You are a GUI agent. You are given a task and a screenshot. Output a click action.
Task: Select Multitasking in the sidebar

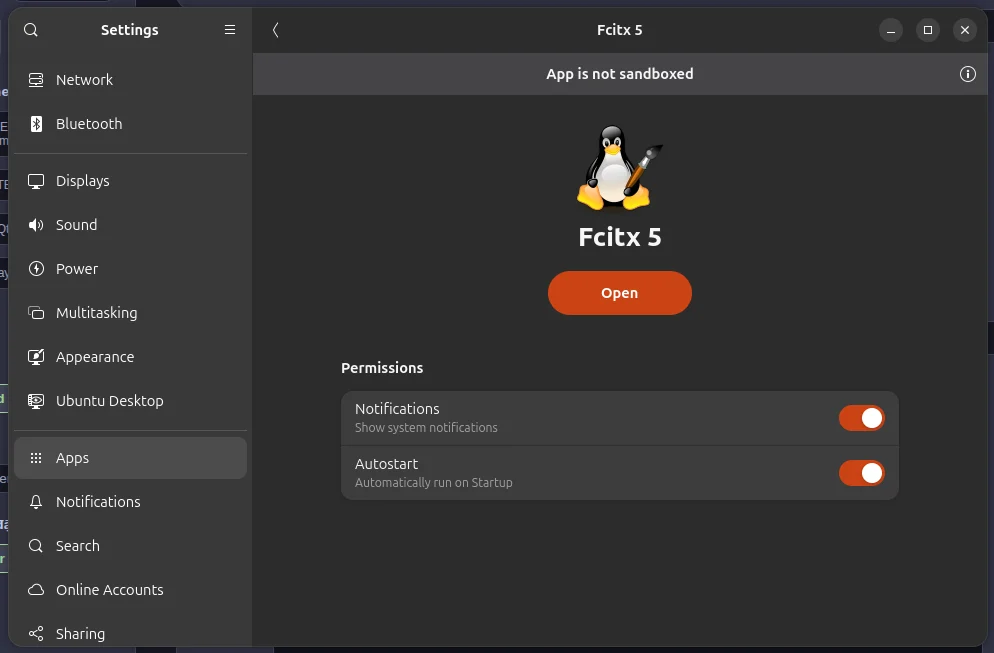pyautogui.click(x=131, y=313)
